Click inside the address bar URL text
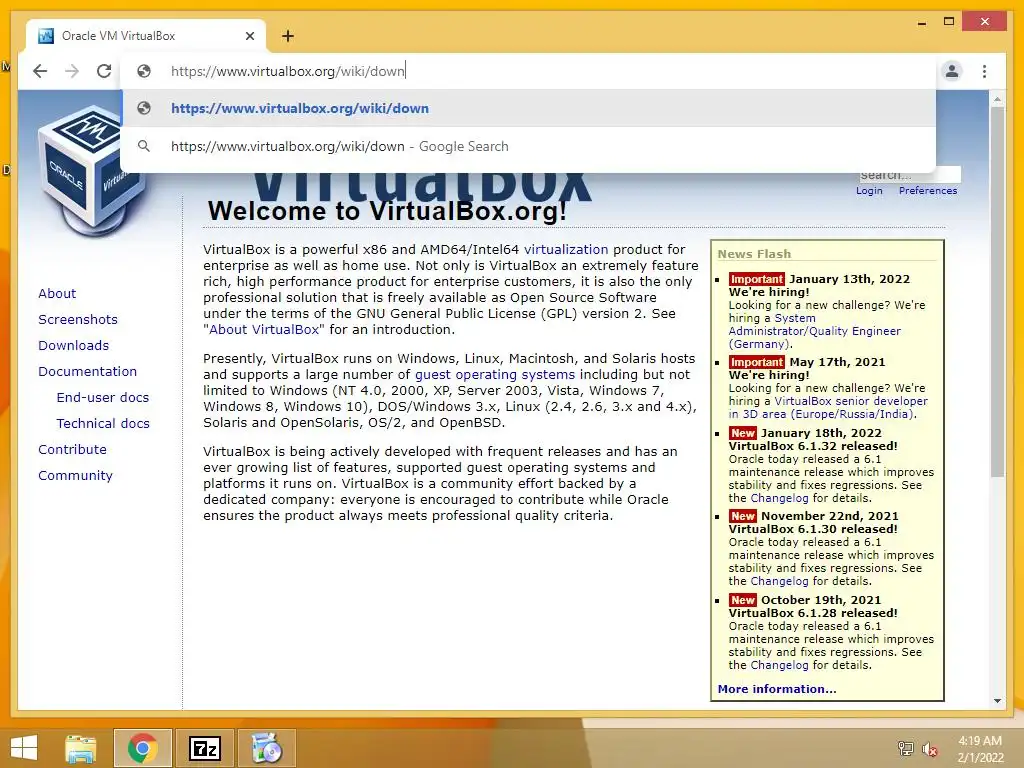Viewport: 1024px width, 768px height. tap(287, 71)
